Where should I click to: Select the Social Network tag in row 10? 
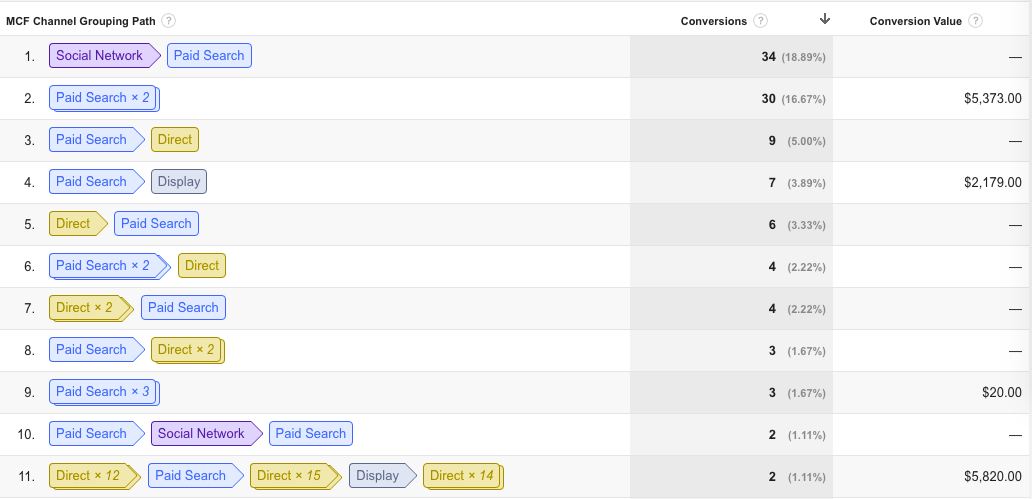click(207, 434)
